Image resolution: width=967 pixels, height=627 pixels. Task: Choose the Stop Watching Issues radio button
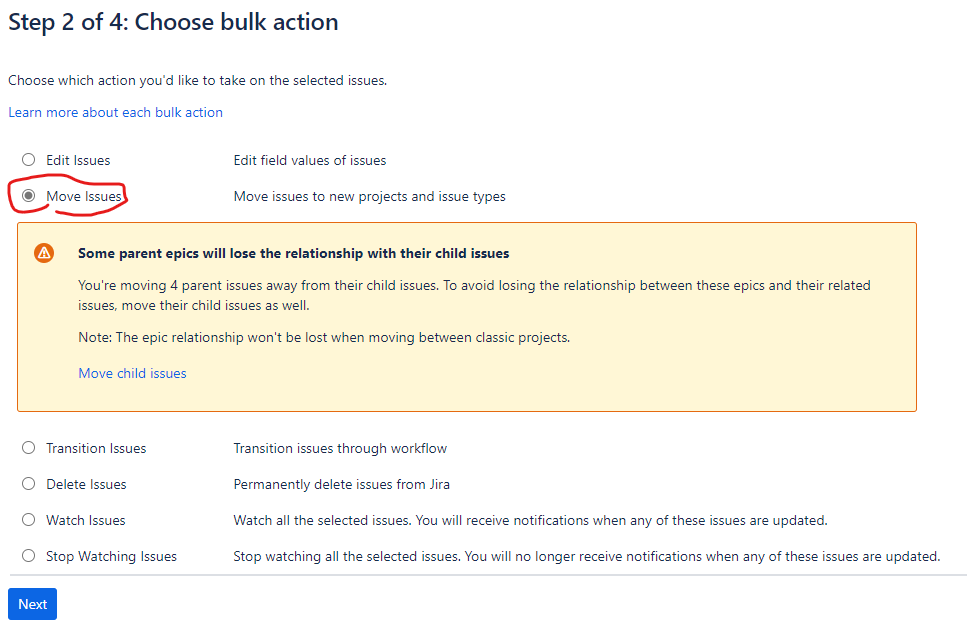pos(28,556)
